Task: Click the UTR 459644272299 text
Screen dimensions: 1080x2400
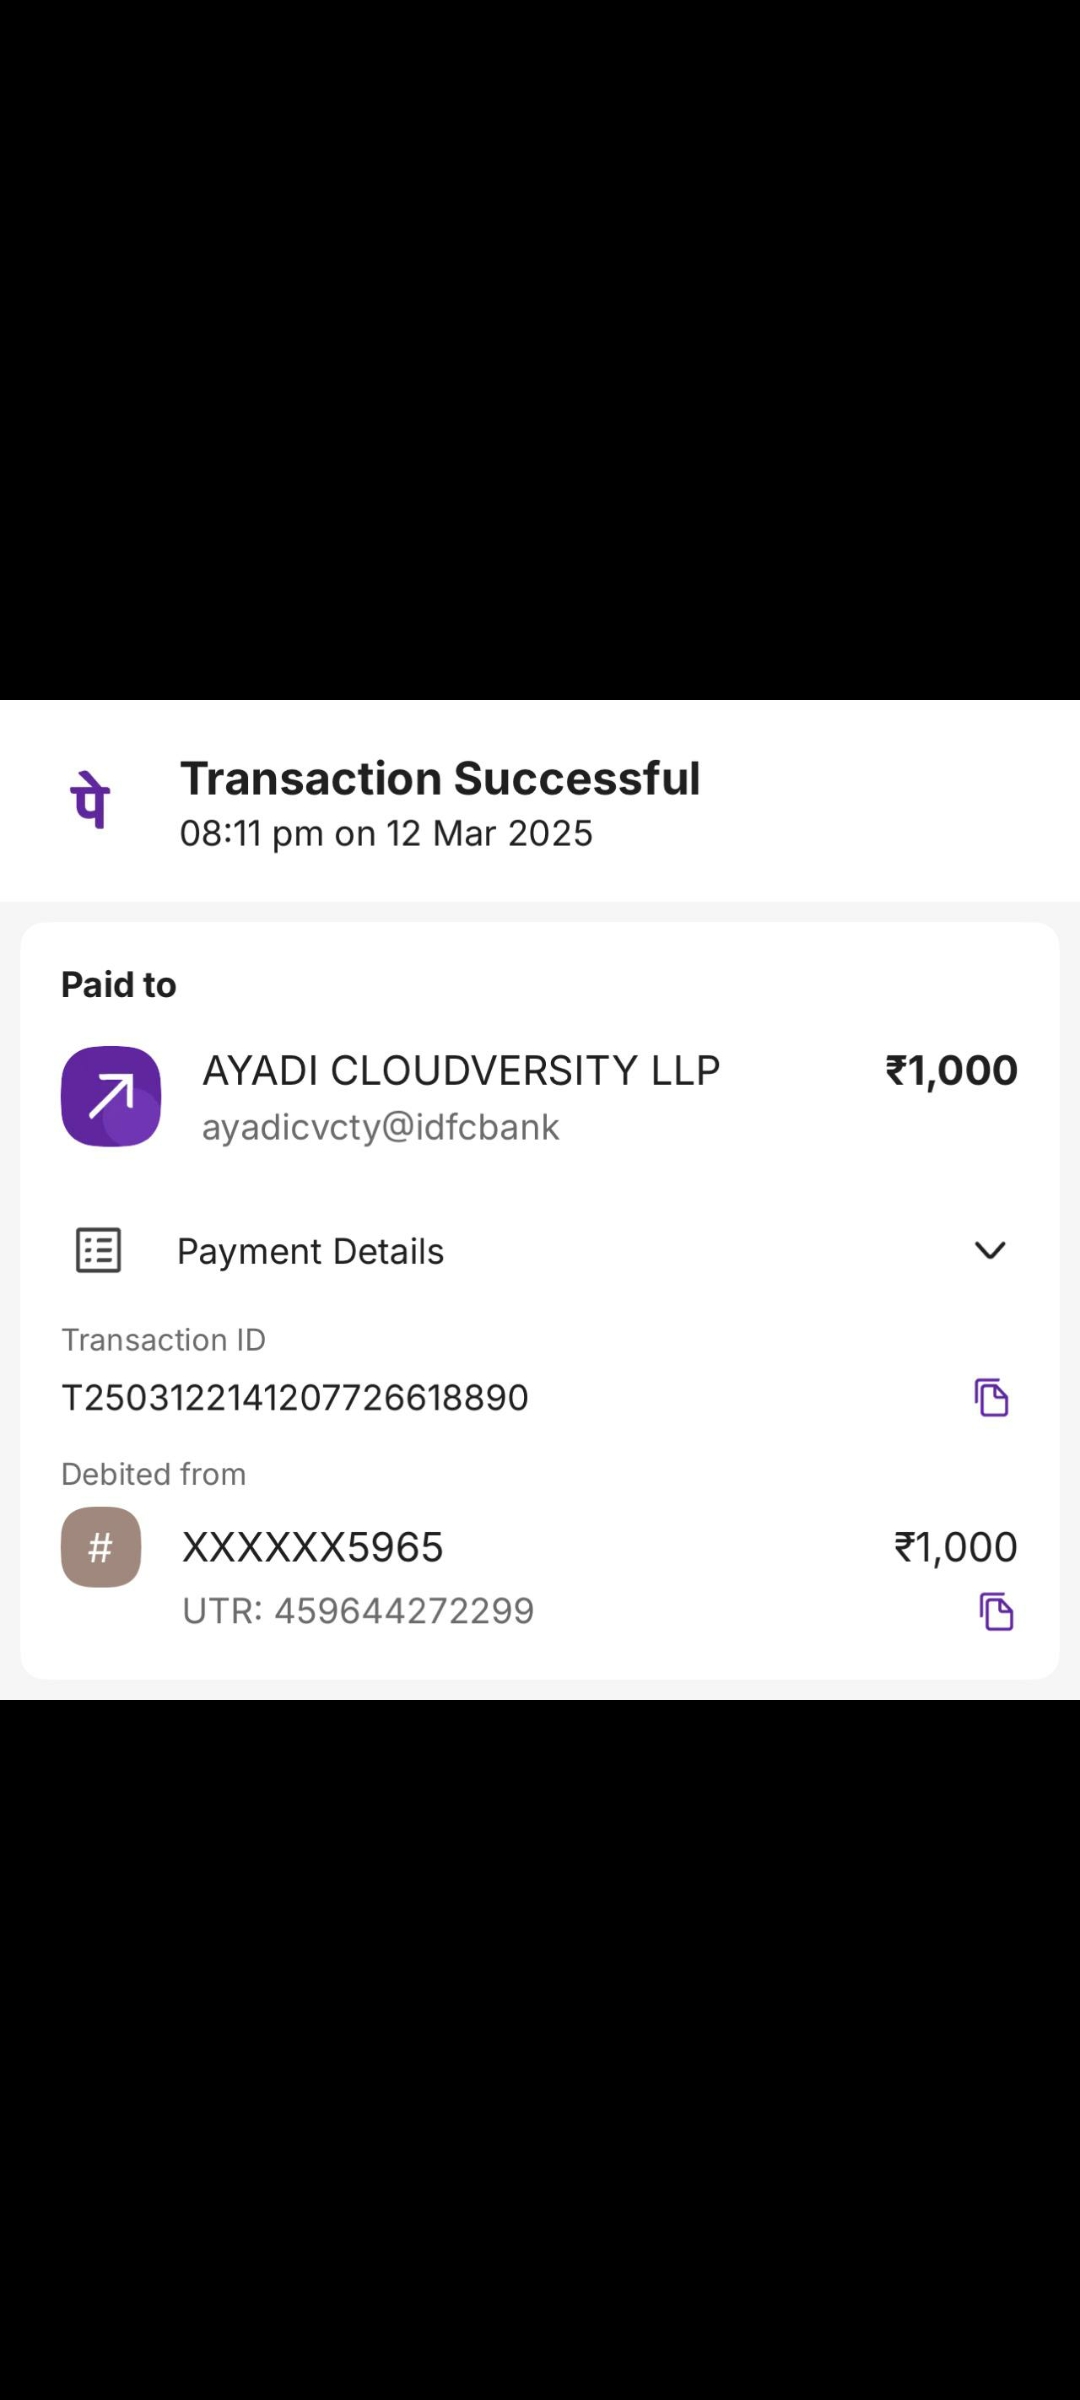Action: pos(358,1611)
